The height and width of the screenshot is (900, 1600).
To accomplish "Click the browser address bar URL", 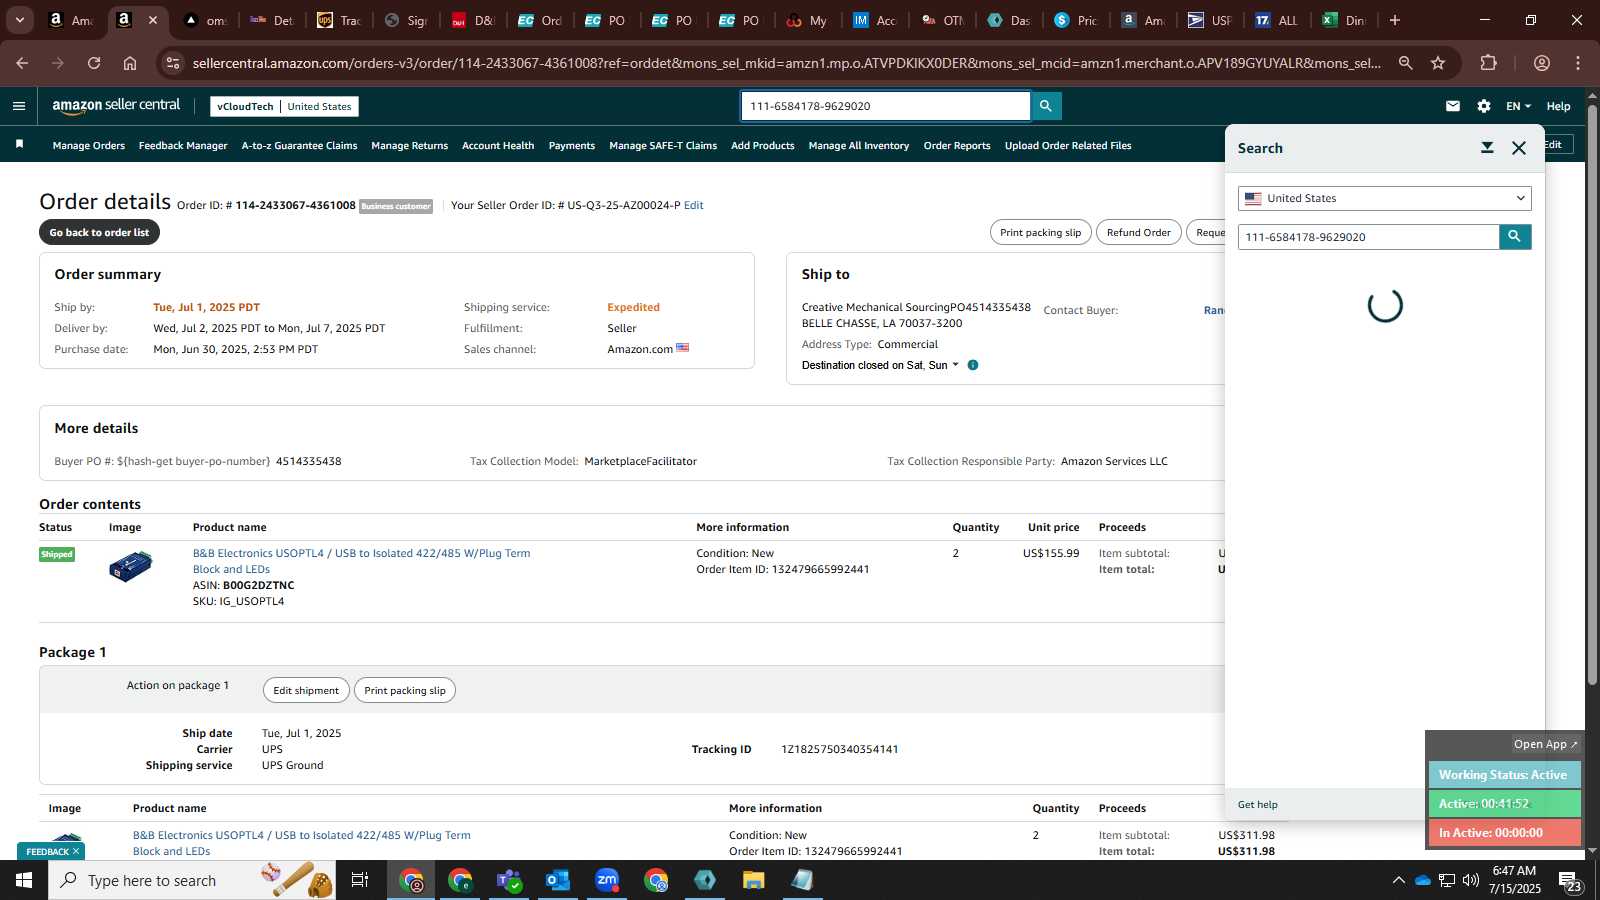I will (x=786, y=63).
